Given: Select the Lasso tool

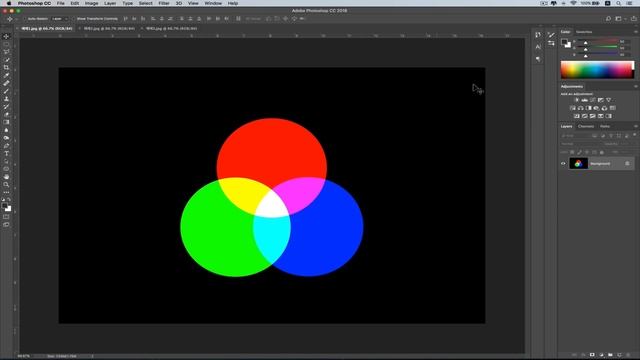Looking at the screenshot, I should pos(6,52).
